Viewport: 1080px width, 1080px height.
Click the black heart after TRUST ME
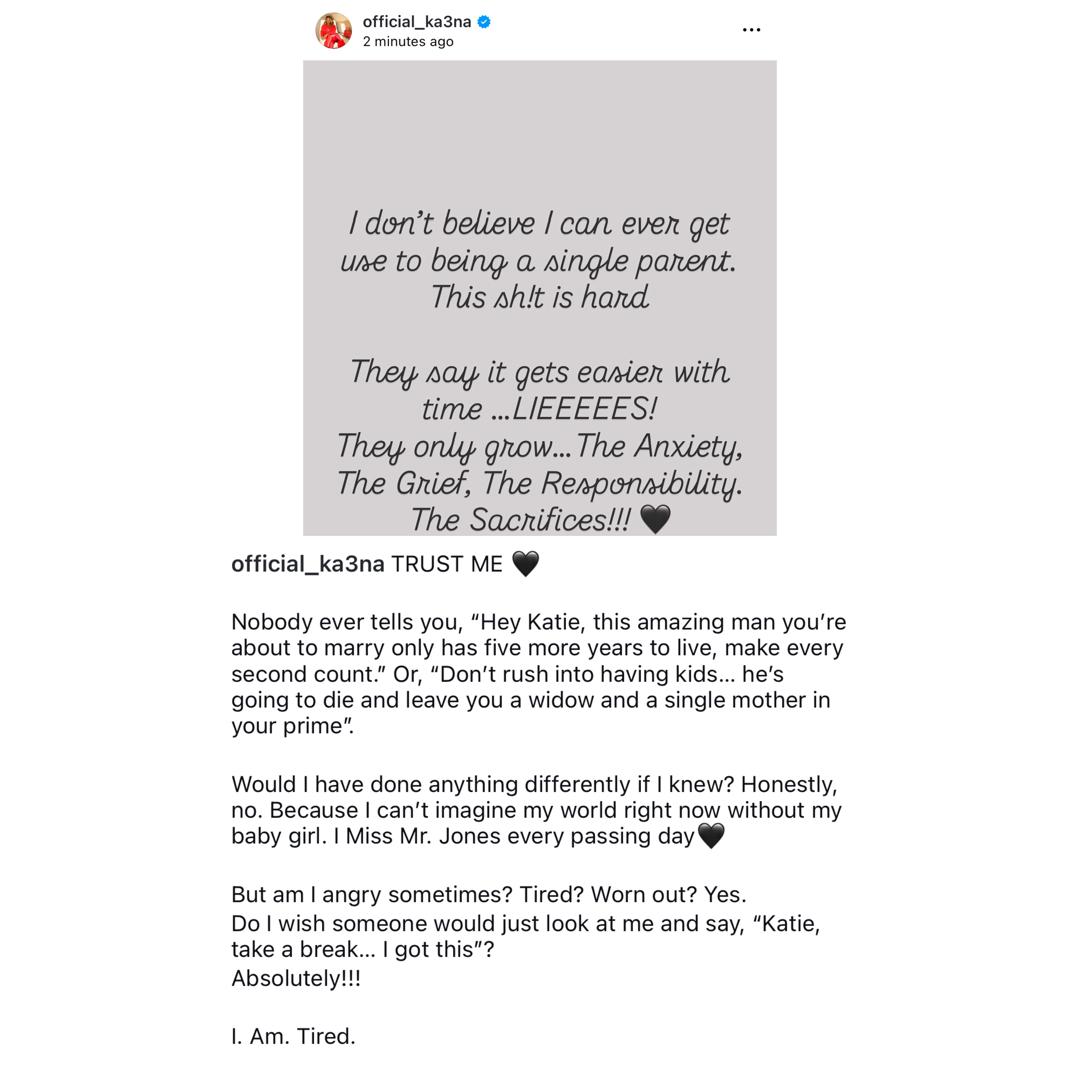tap(525, 564)
